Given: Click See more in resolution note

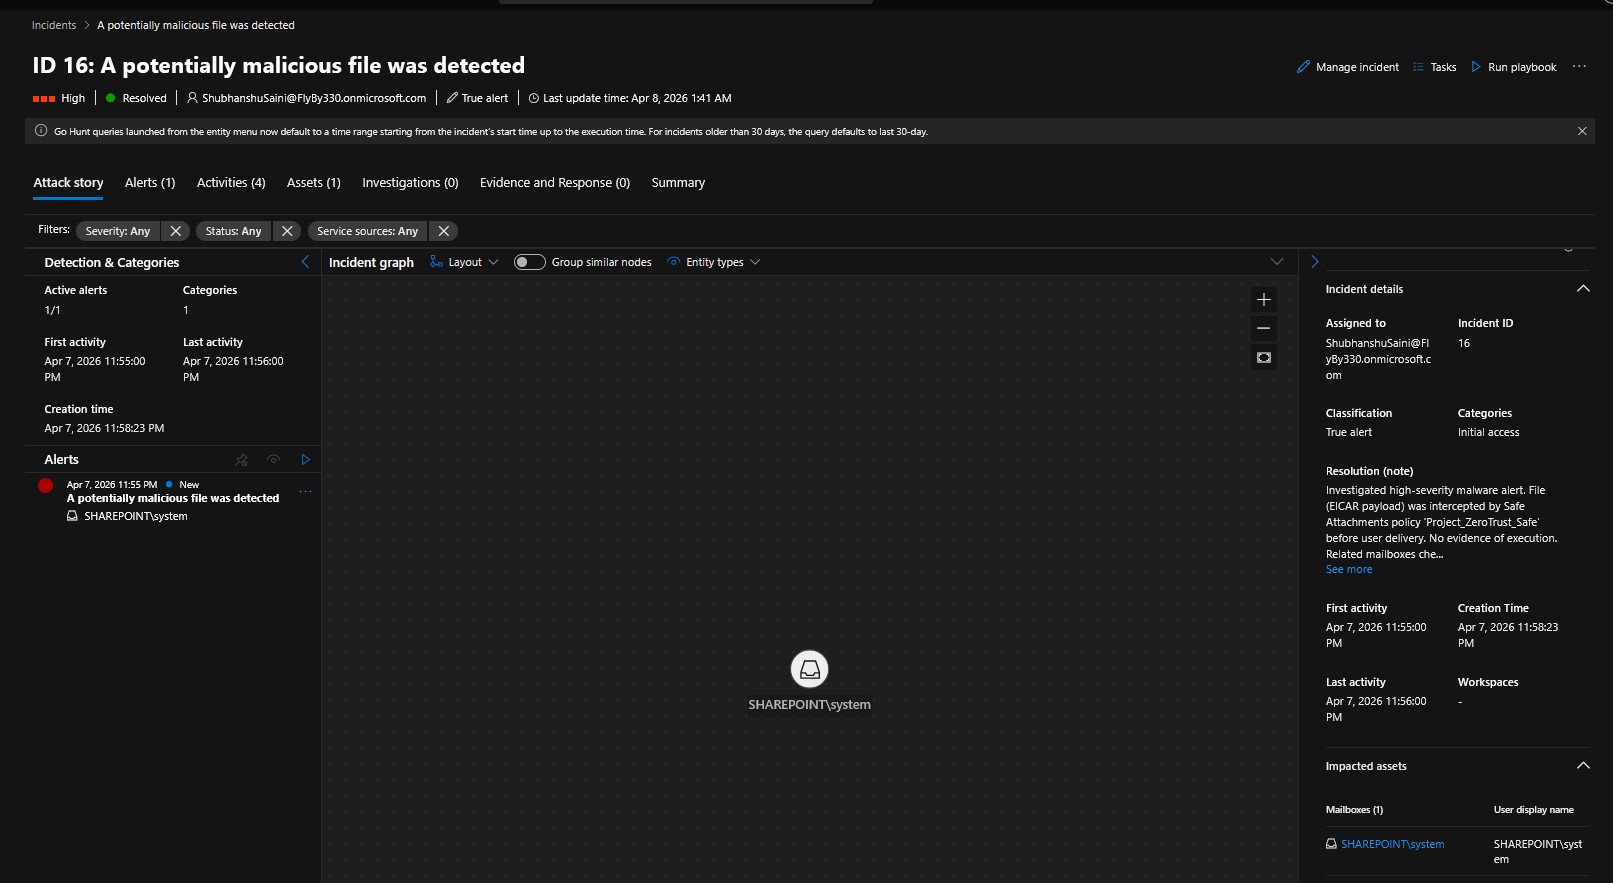Looking at the screenshot, I should coord(1349,570).
